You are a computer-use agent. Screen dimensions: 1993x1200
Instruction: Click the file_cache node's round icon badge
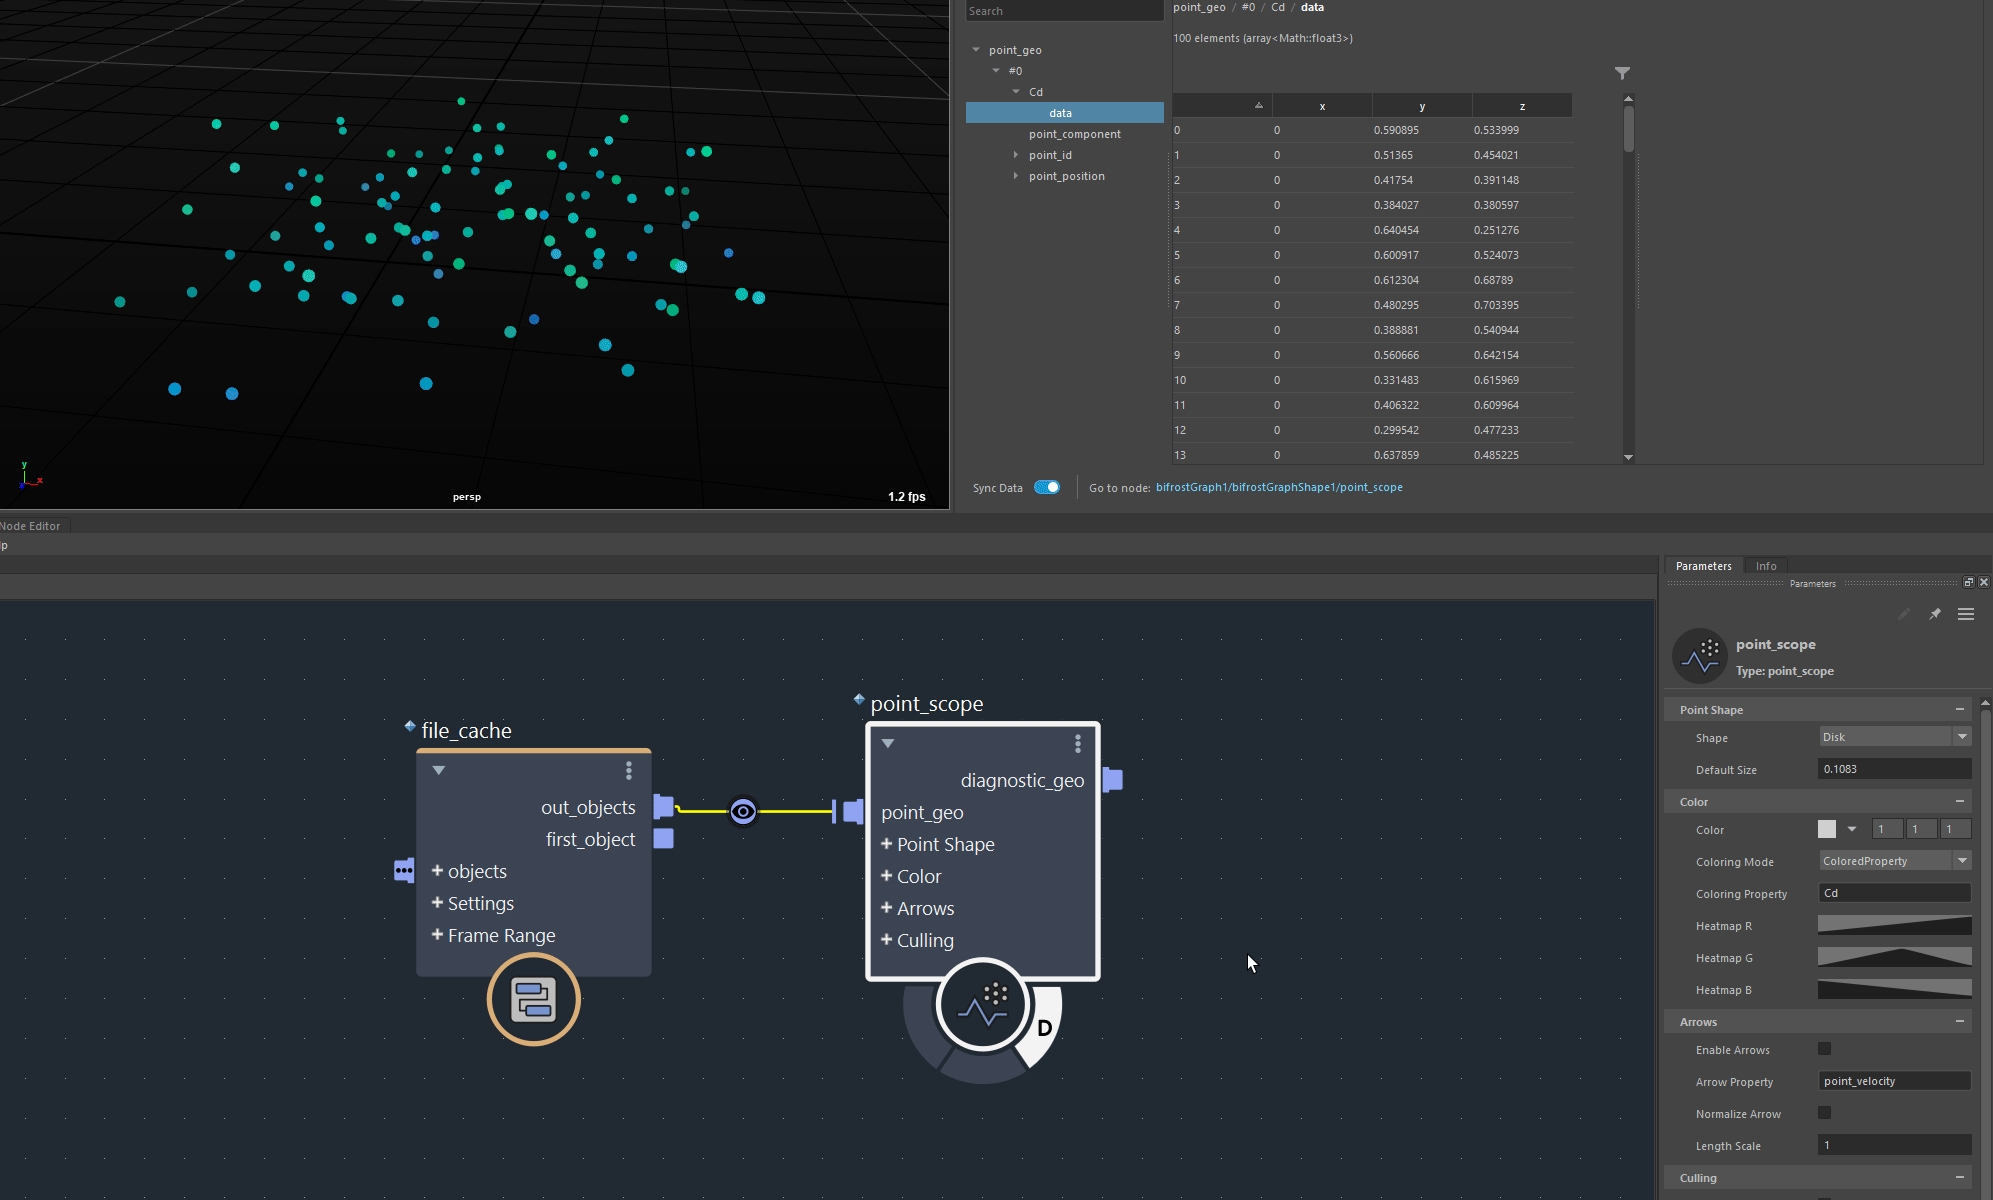[533, 999]
